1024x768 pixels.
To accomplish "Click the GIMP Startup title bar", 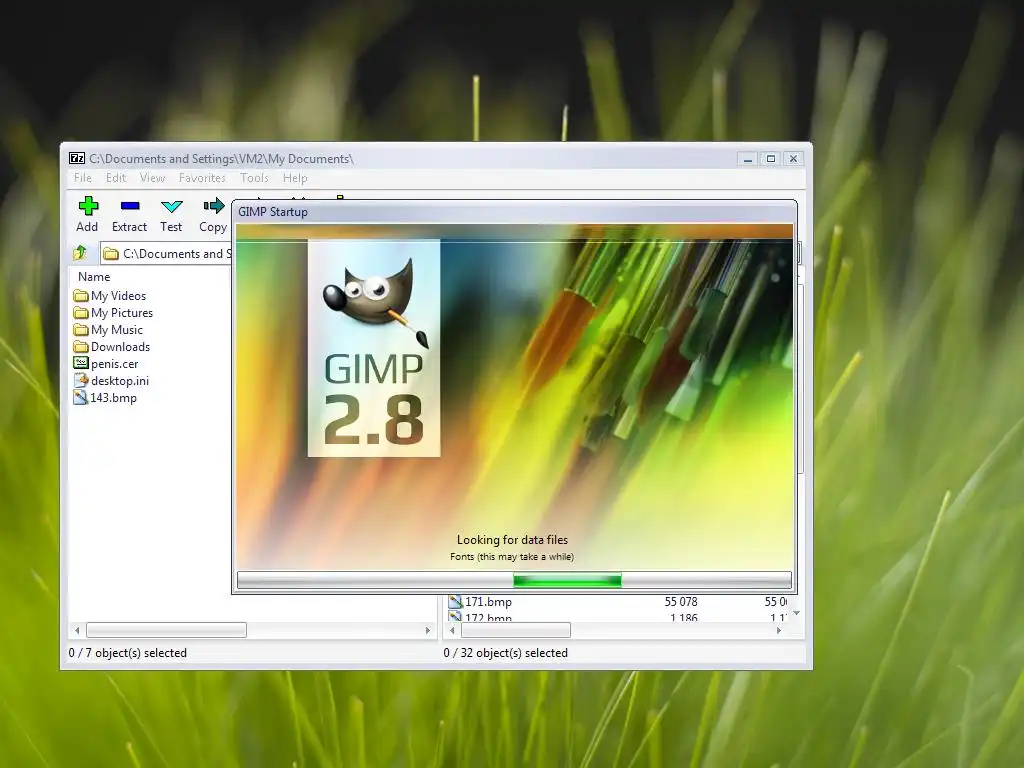I will pos(515,212).
